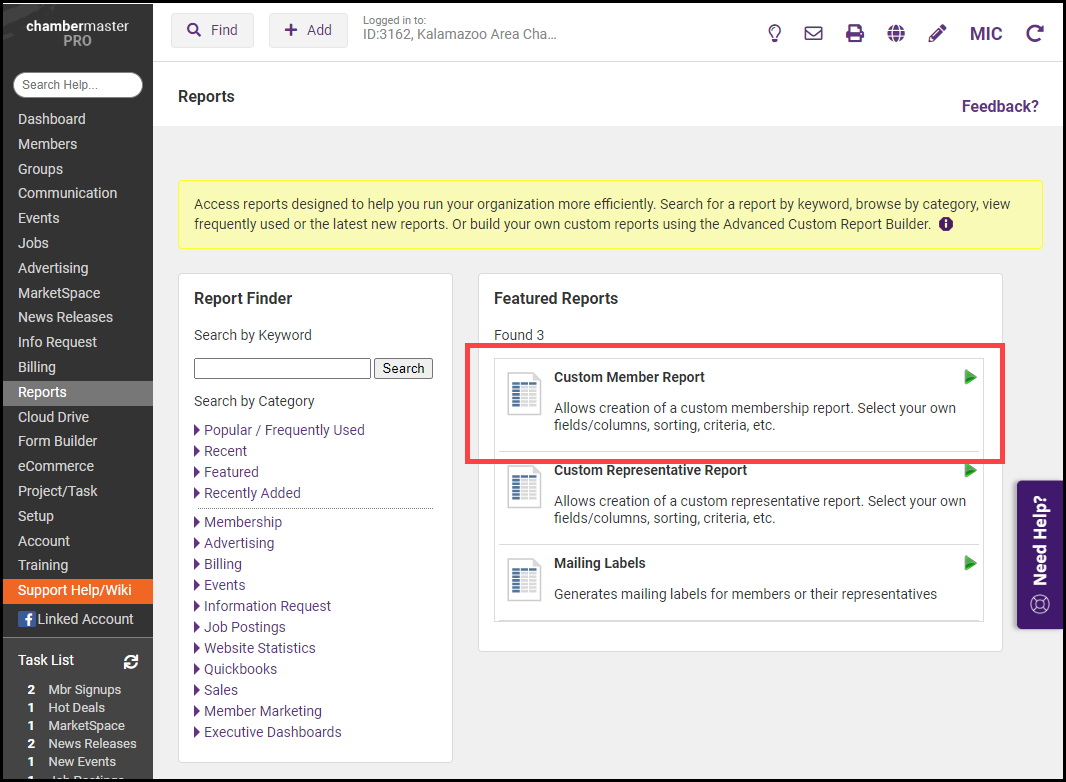
Task: Run the Custom Member Report green arrow
Action: coord(970,377)
